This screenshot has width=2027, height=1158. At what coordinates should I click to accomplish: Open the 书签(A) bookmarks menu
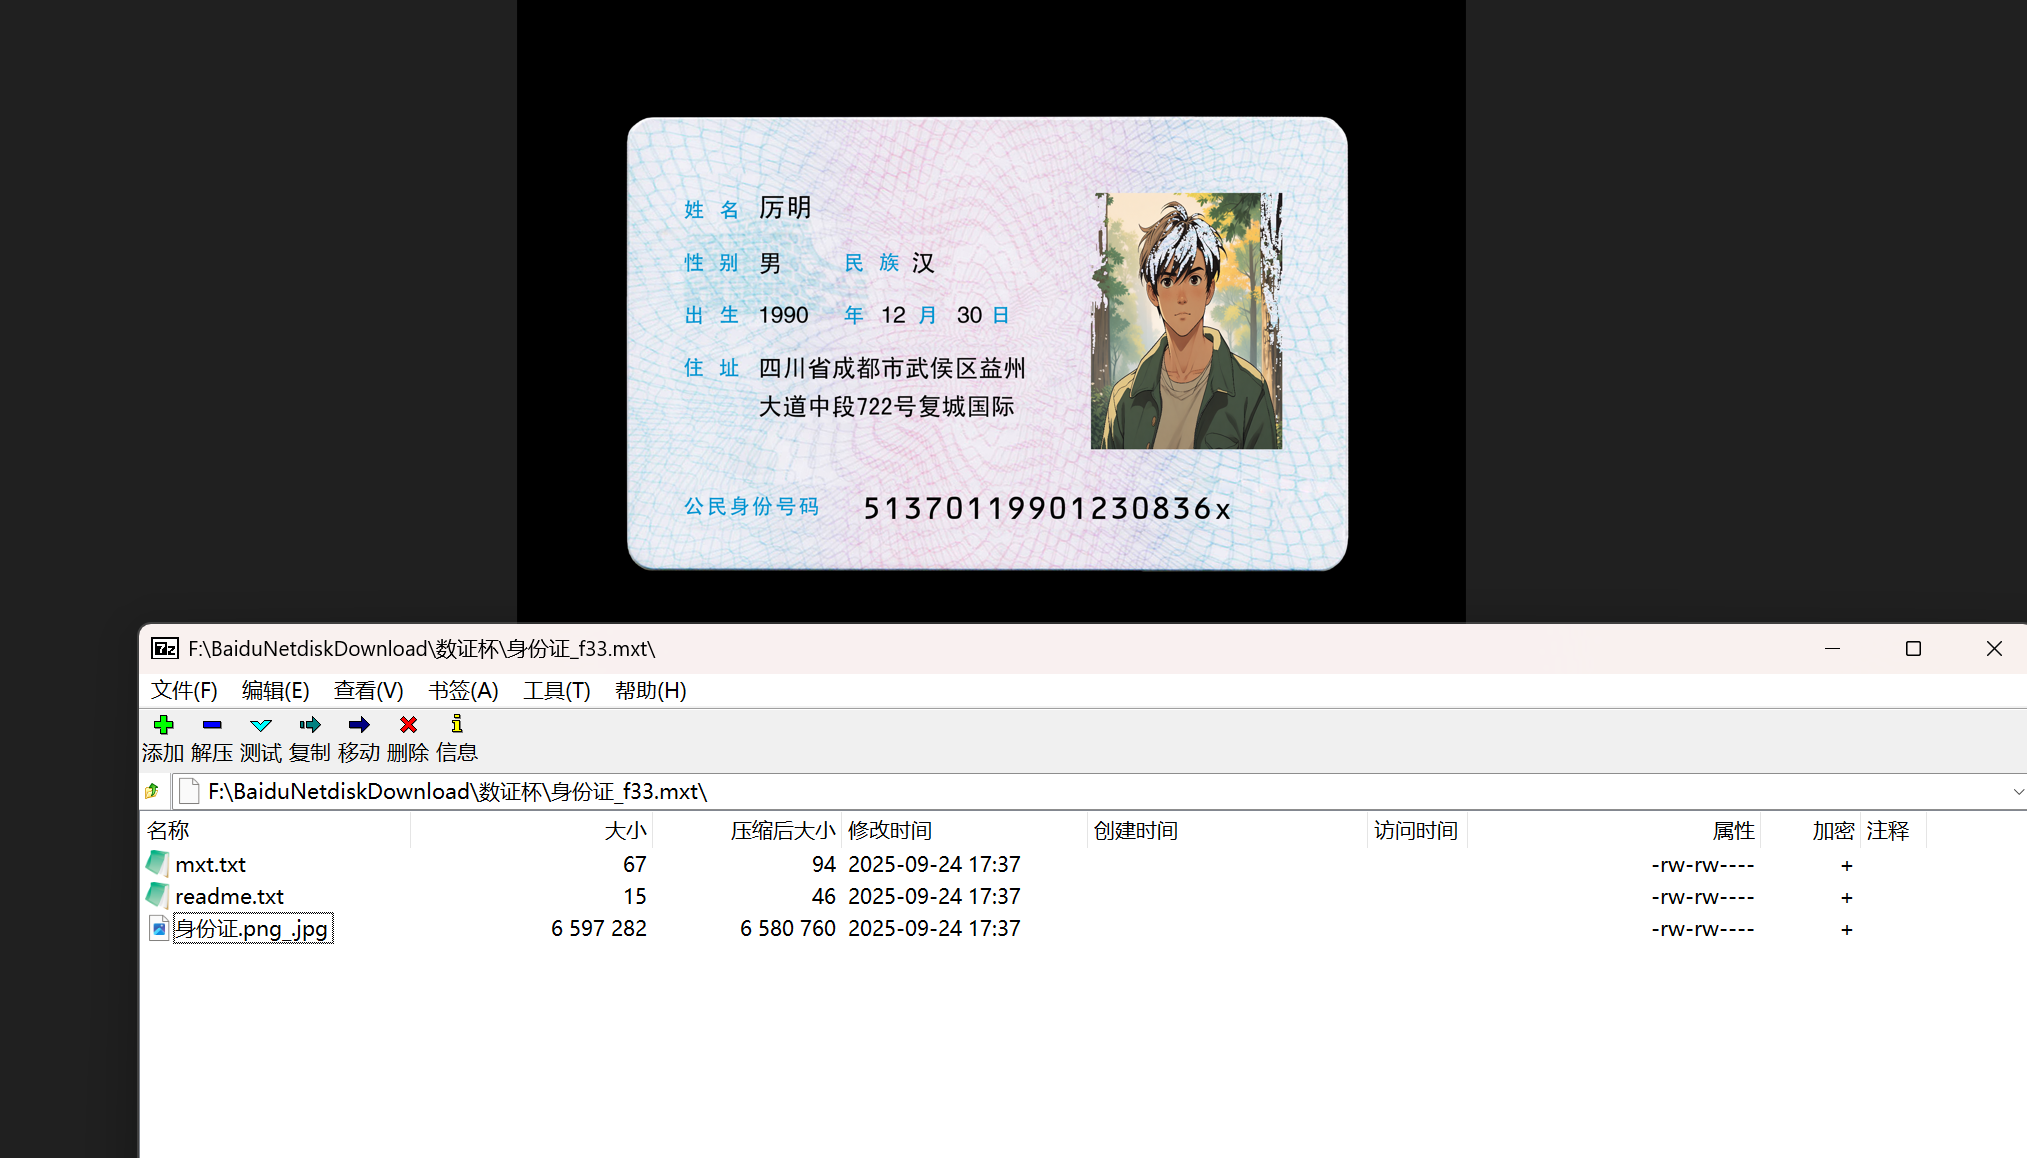463,691
